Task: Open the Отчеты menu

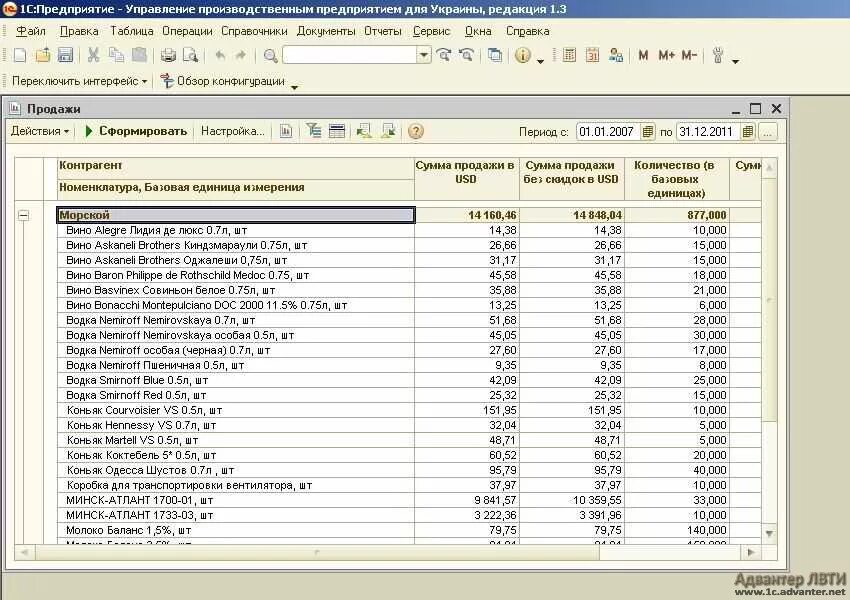Action: pyautogui.click(x=383, y=31)
